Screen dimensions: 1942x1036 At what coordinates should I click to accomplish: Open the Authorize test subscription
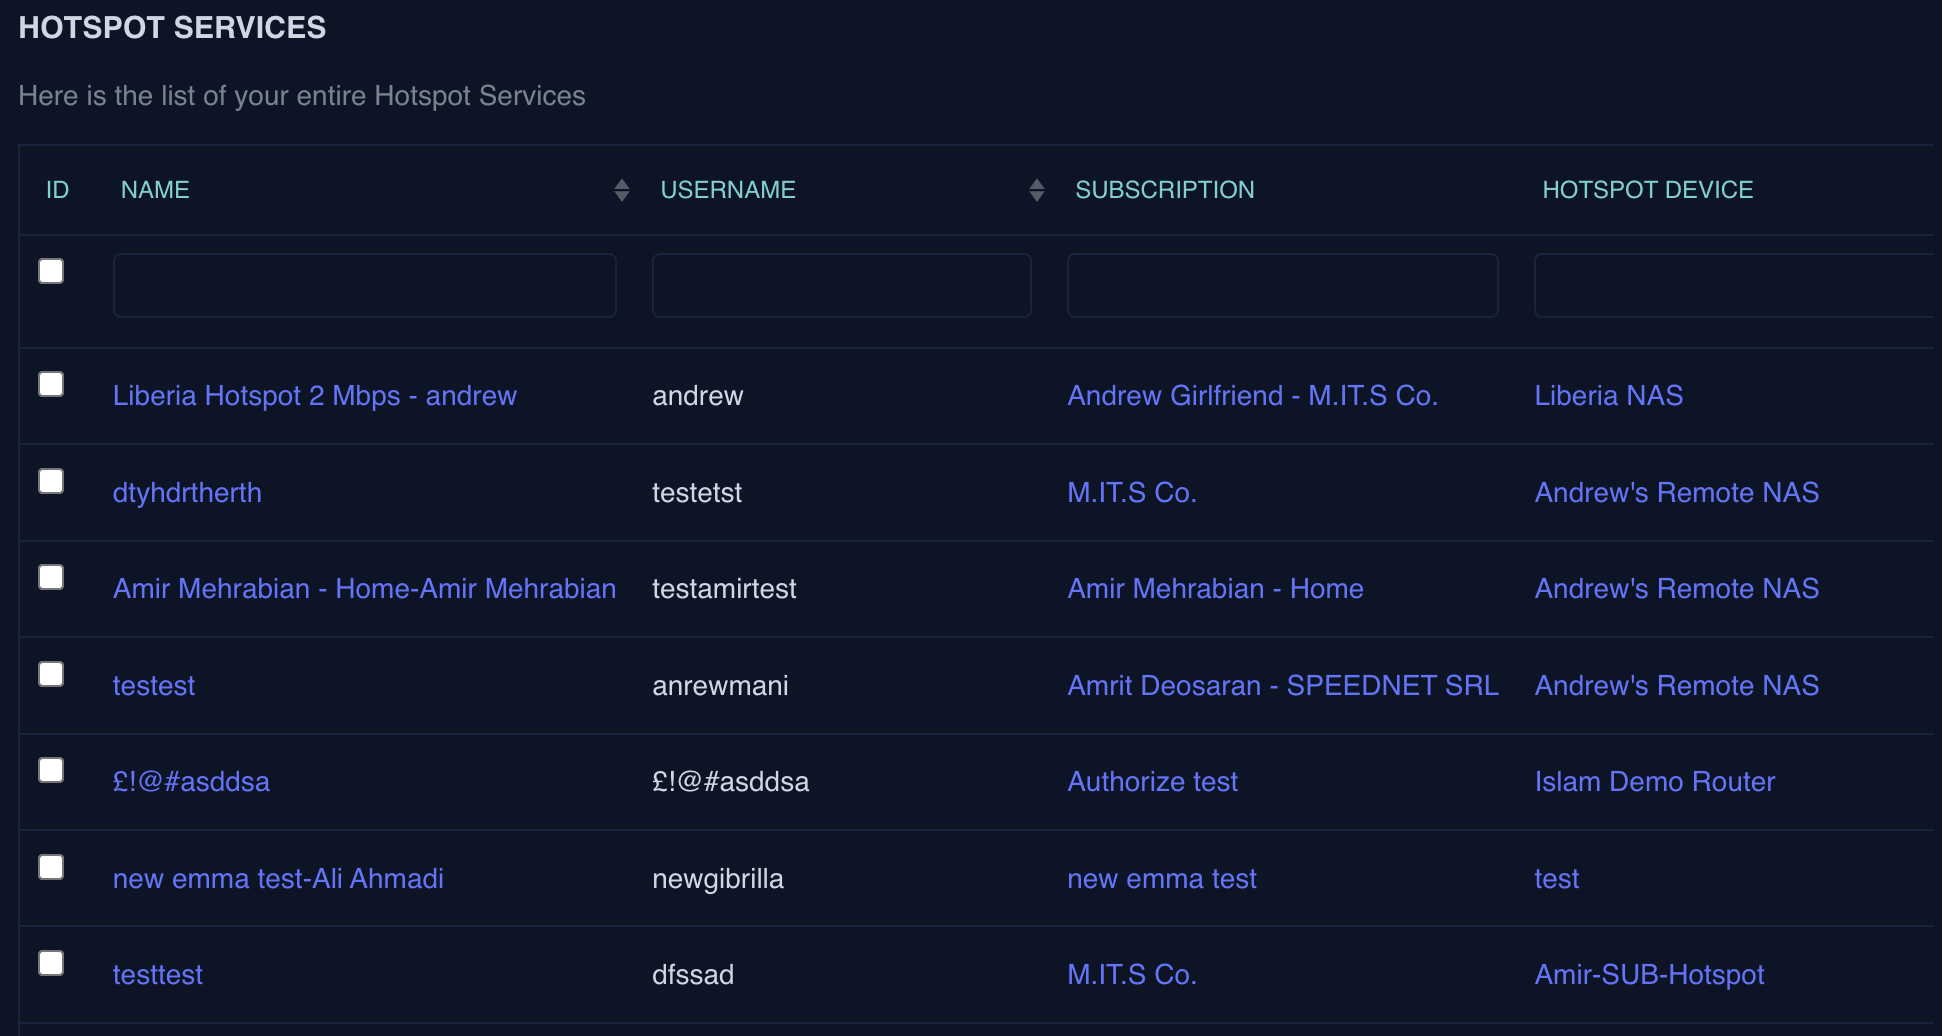(1152, 781)
